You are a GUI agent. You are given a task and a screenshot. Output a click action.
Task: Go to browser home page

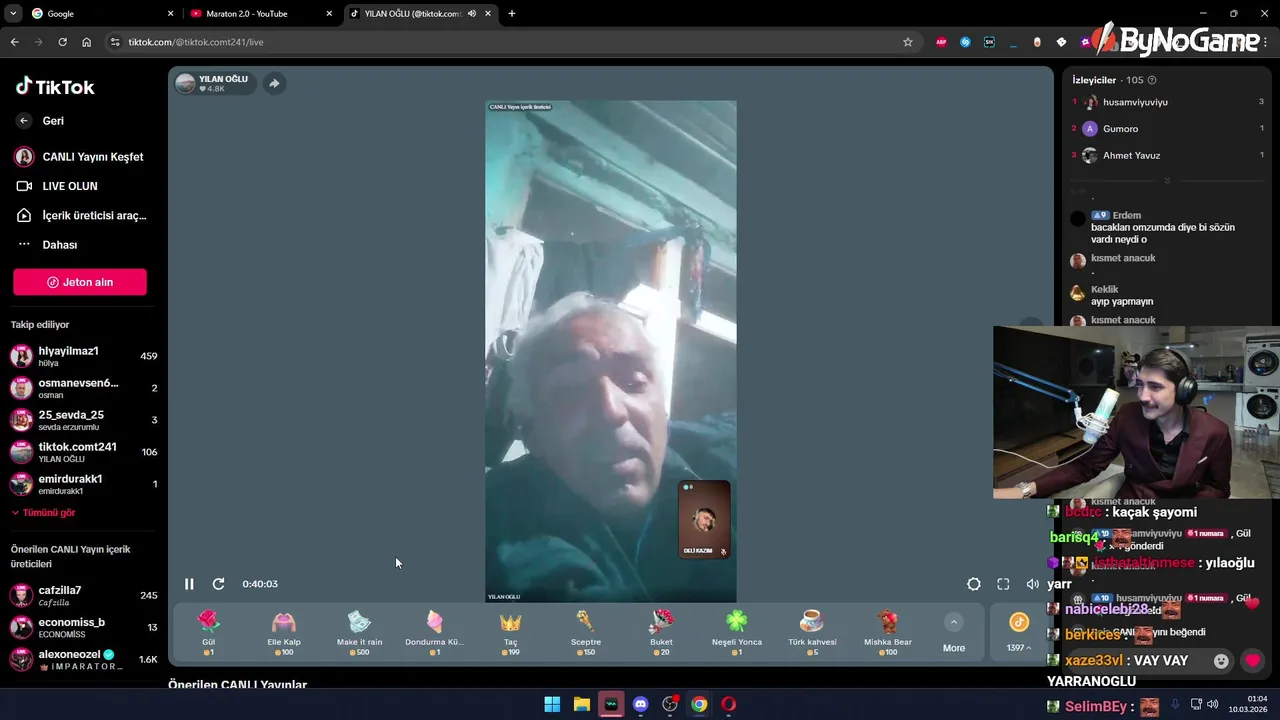(x=86, y=42)
